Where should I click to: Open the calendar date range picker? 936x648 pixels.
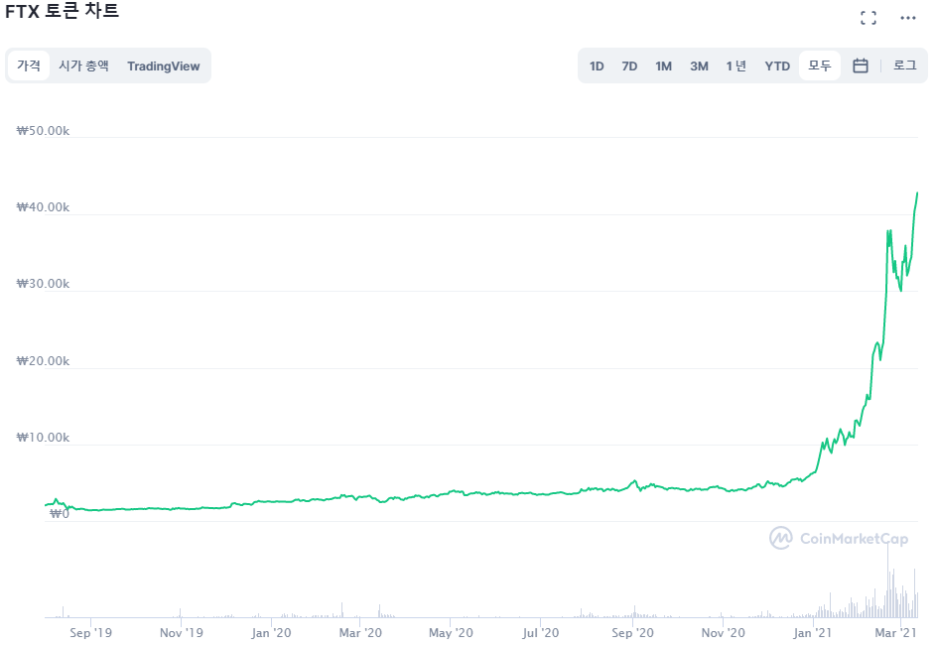[860, 66]
